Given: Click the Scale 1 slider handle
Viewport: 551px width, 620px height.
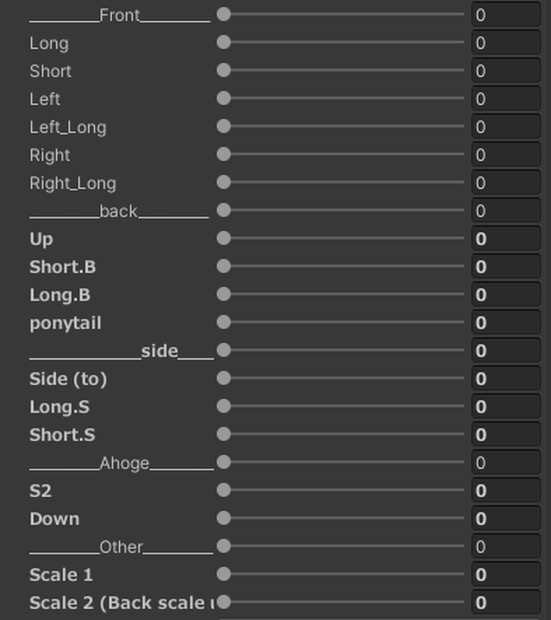Looking at the screenshot, I should pos(223,574).
